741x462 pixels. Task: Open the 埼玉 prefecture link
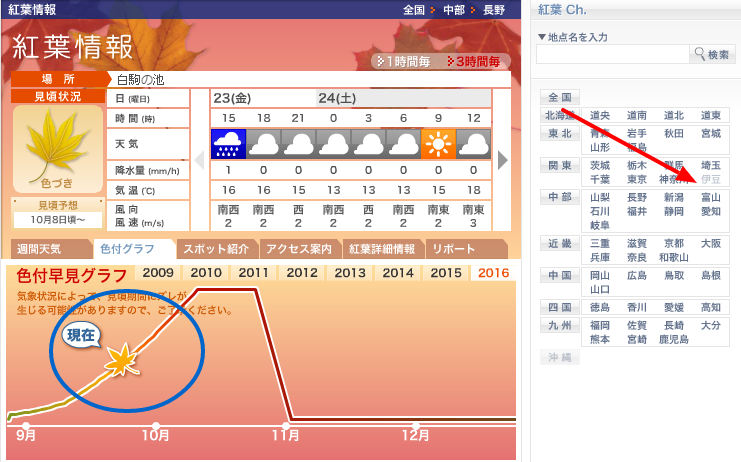click(711, 165)
